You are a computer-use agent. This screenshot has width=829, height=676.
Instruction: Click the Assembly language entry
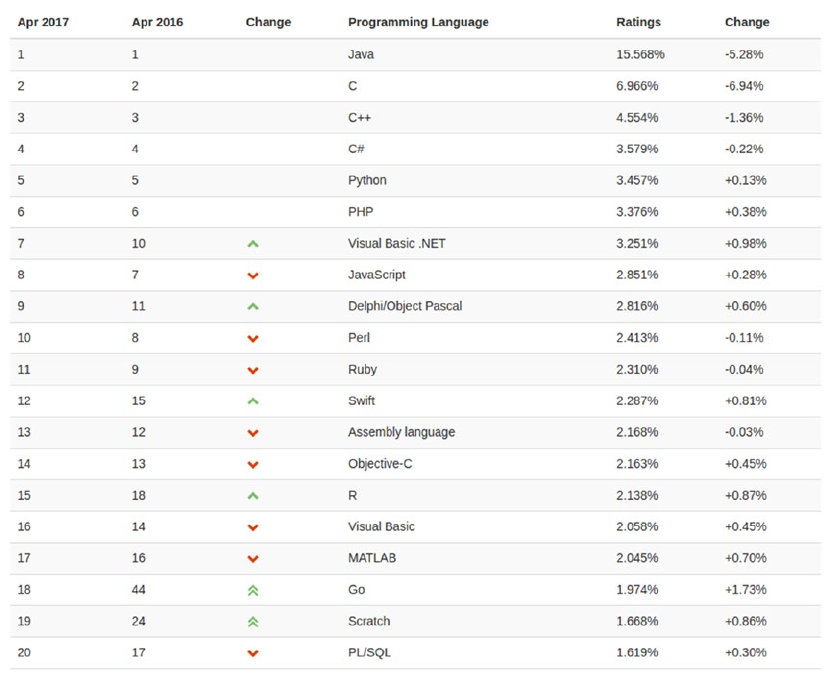(x=401, y=432)
